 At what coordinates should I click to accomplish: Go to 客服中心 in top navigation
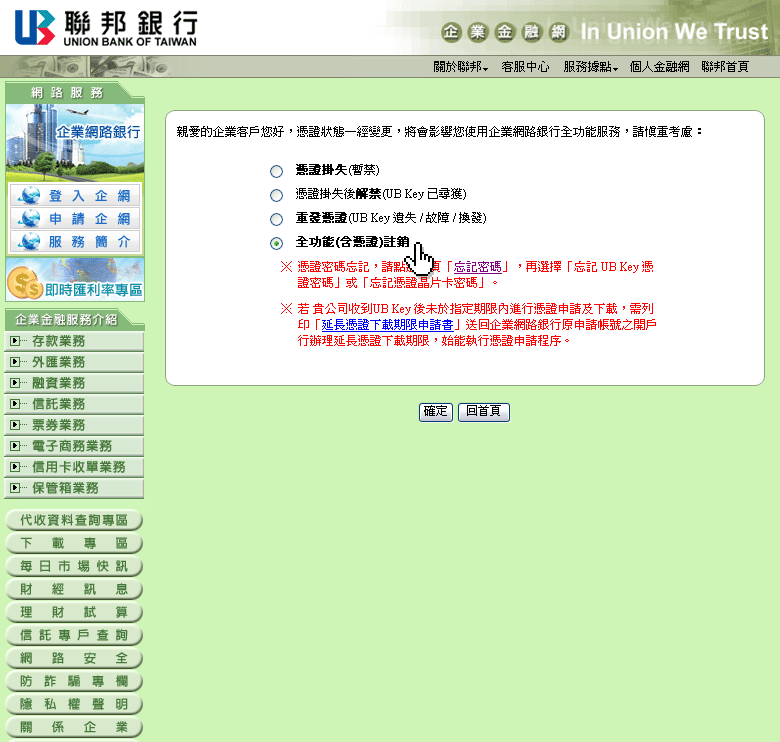pyautogui.click(x=525, y=67)
